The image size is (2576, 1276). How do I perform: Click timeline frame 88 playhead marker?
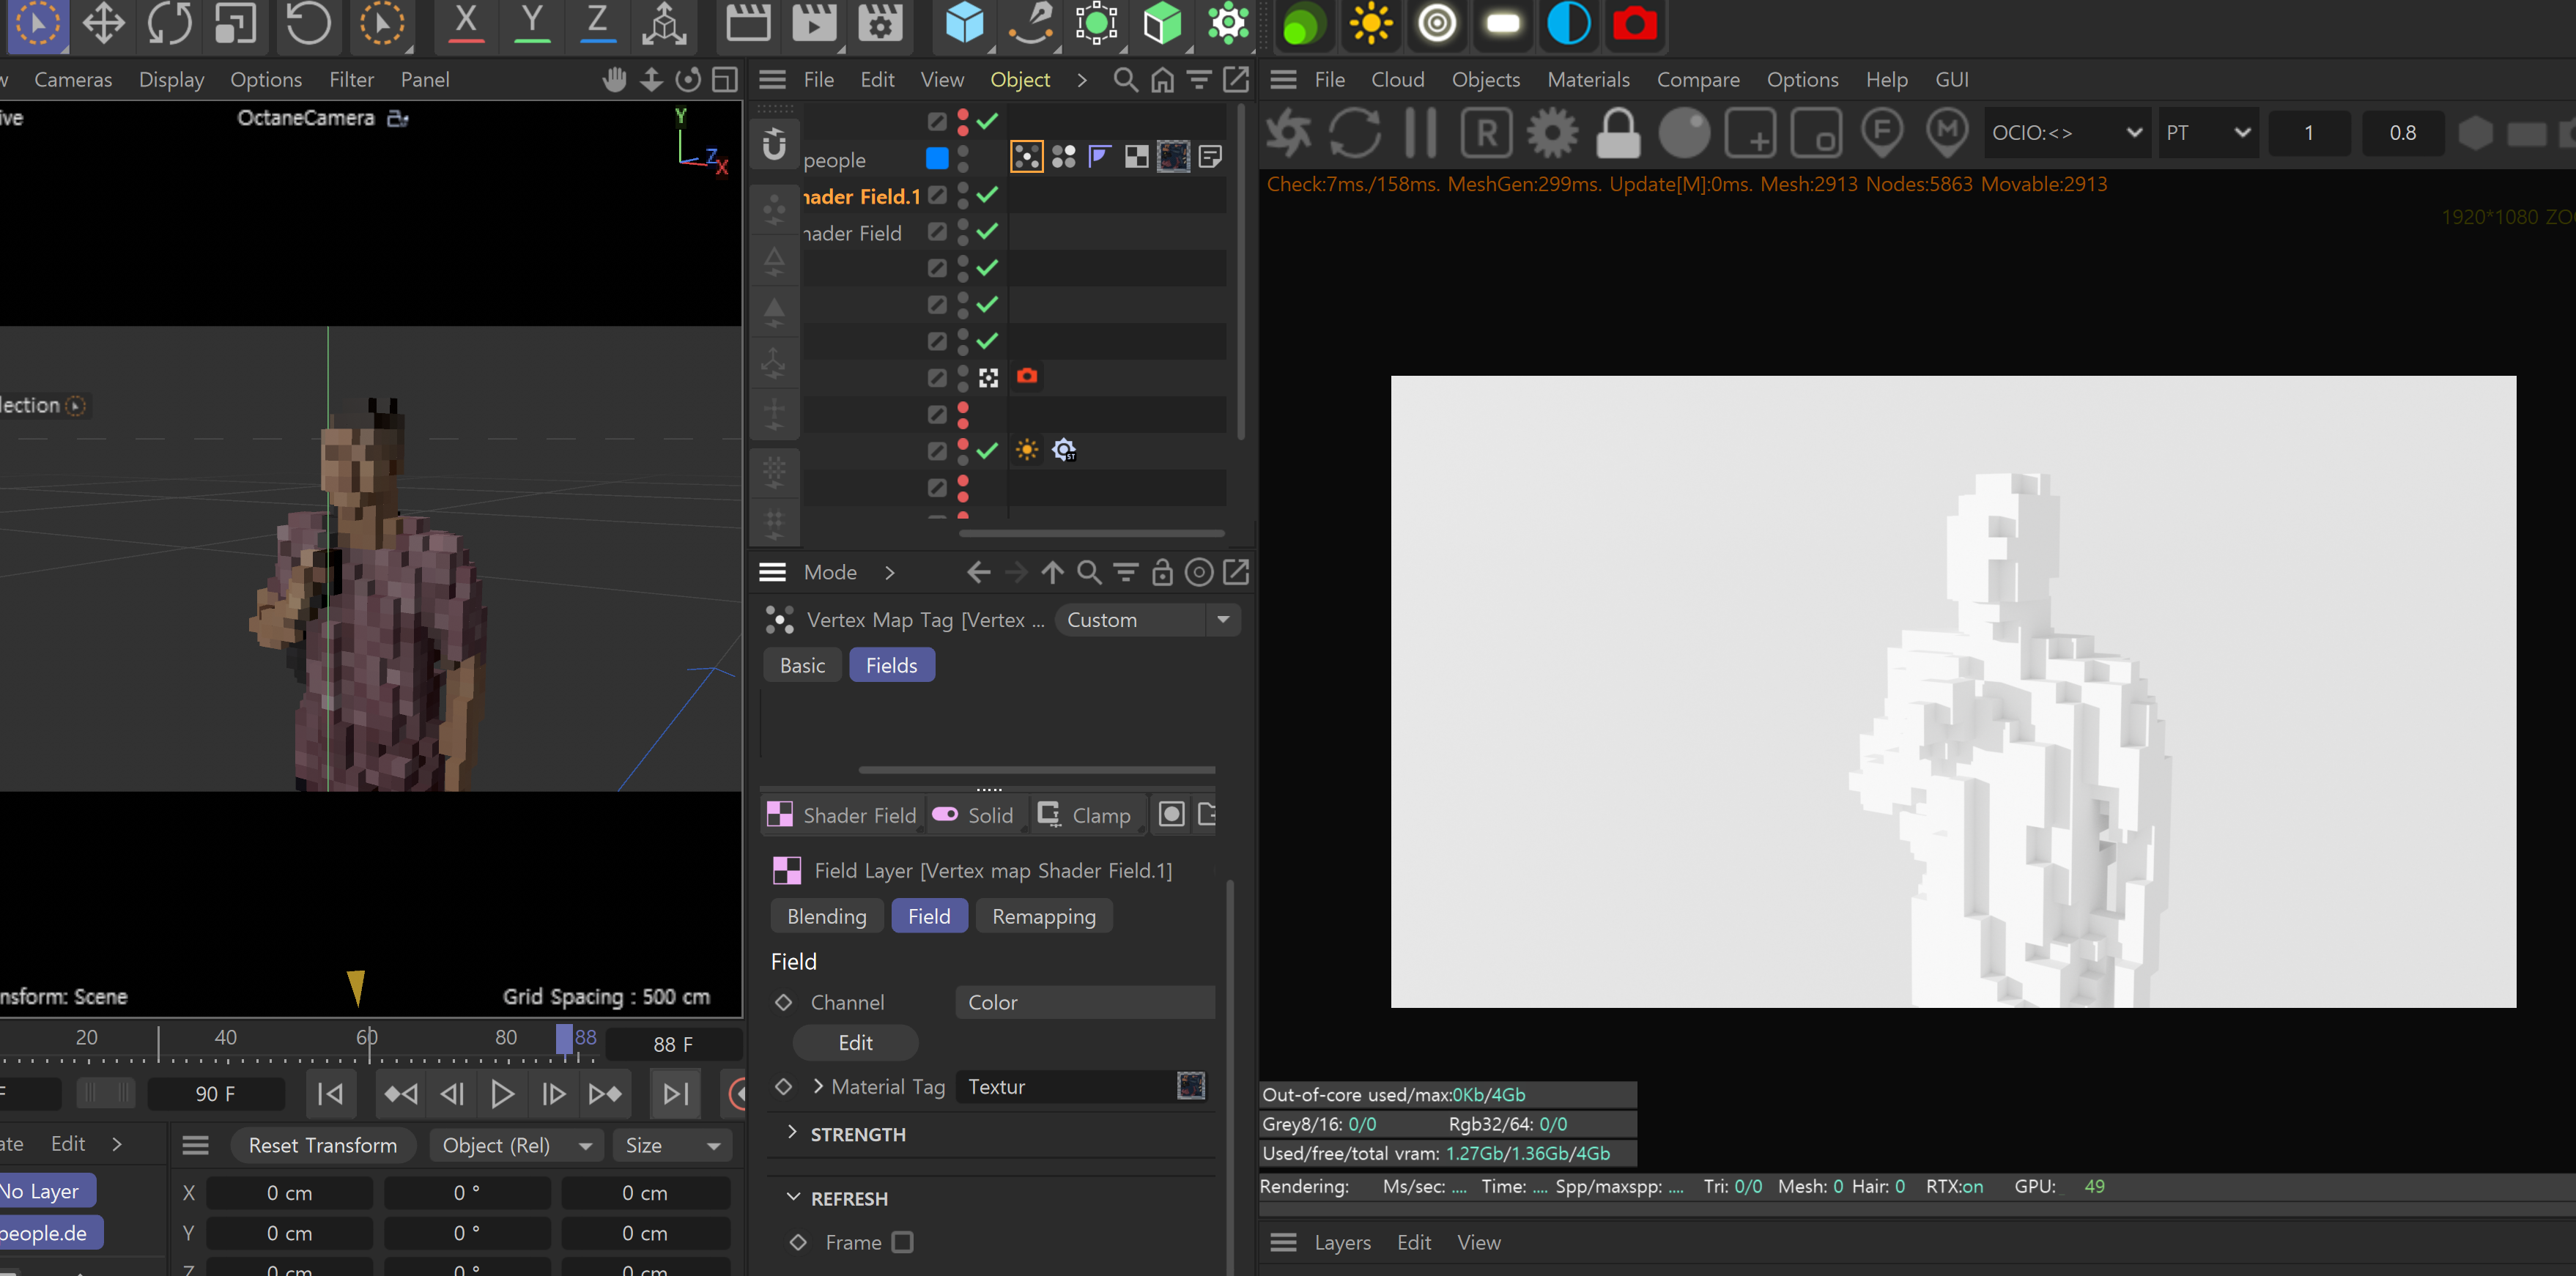565,1039
